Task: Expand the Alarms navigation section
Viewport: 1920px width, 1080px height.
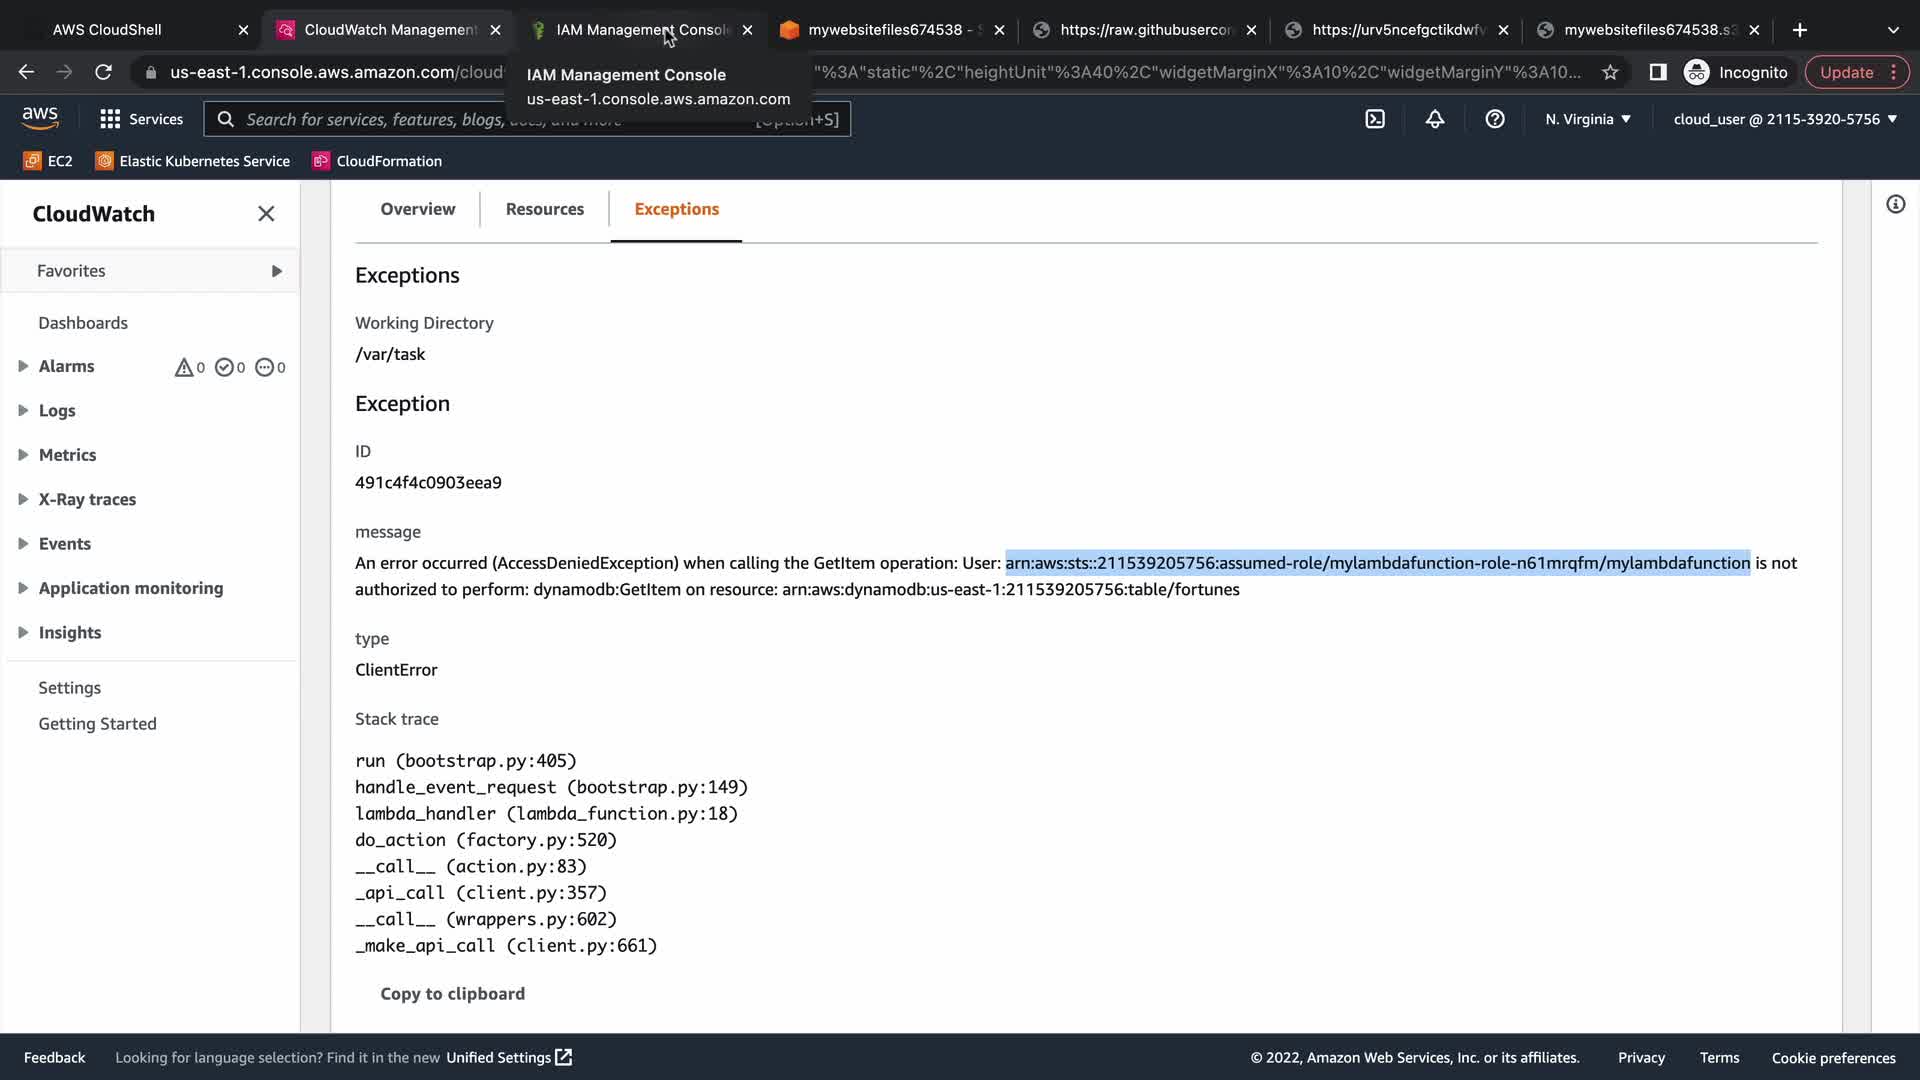Action: click(x=23, y=366)
